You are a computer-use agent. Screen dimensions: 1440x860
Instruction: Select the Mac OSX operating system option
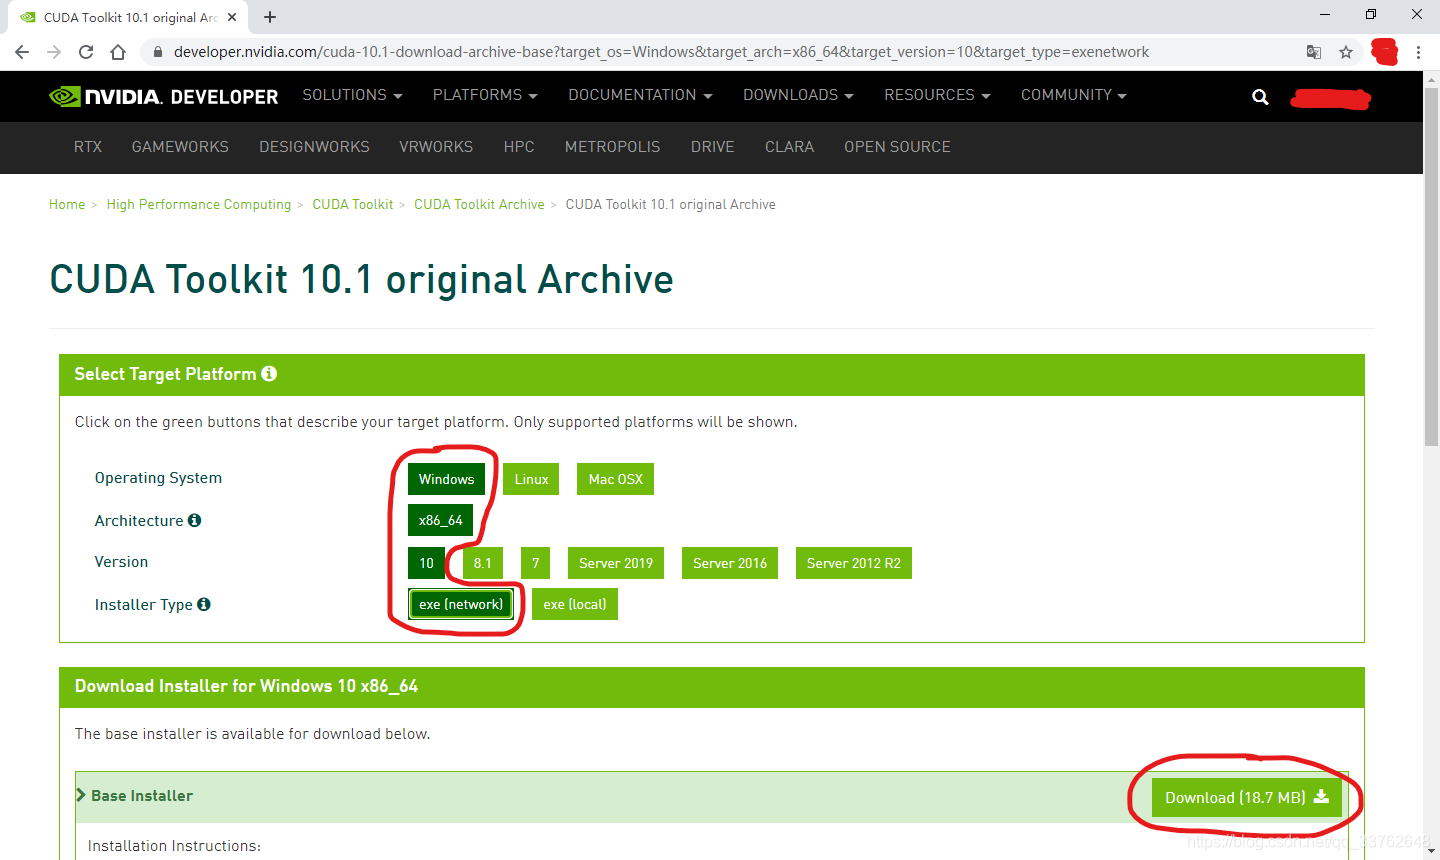[x=615, y=479]
